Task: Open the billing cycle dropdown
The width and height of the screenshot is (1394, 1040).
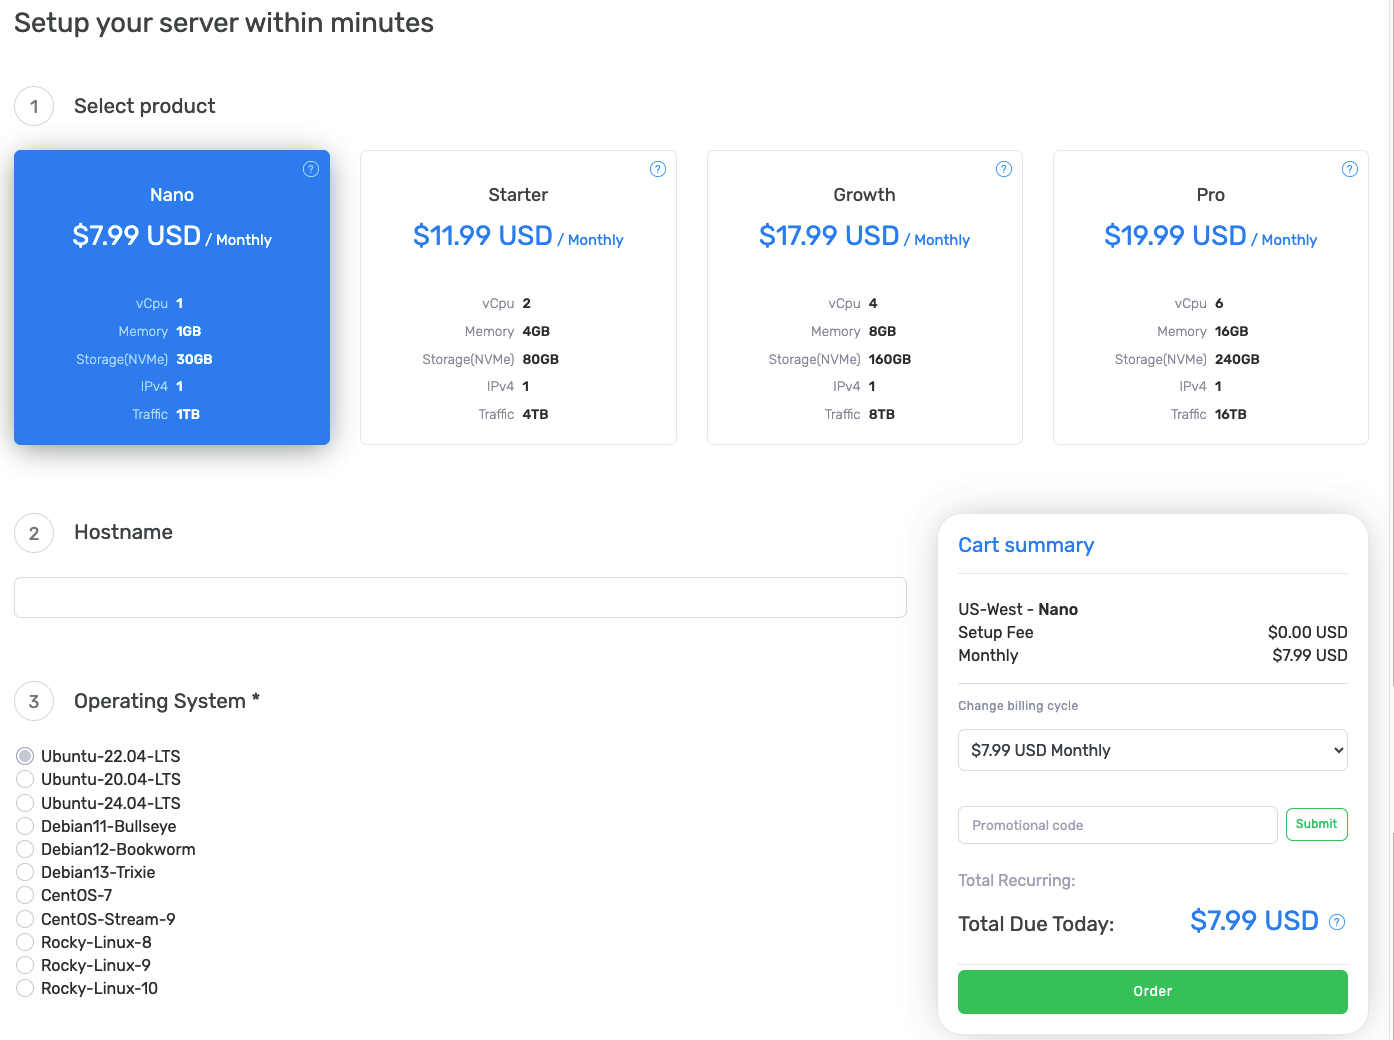Action: (1152, 750)
